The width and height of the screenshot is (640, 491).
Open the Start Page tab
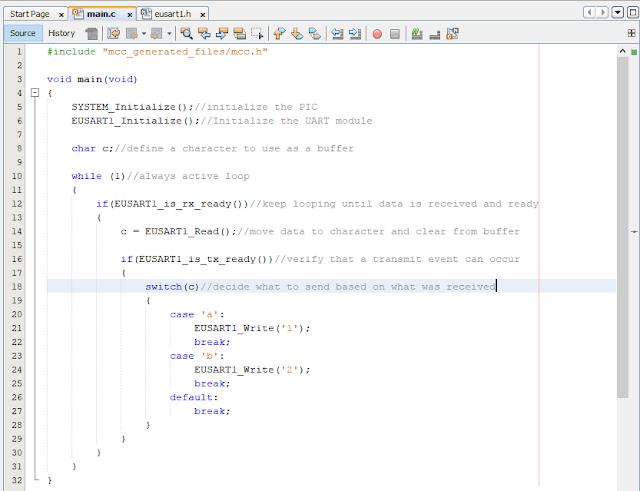pos(30,14)
